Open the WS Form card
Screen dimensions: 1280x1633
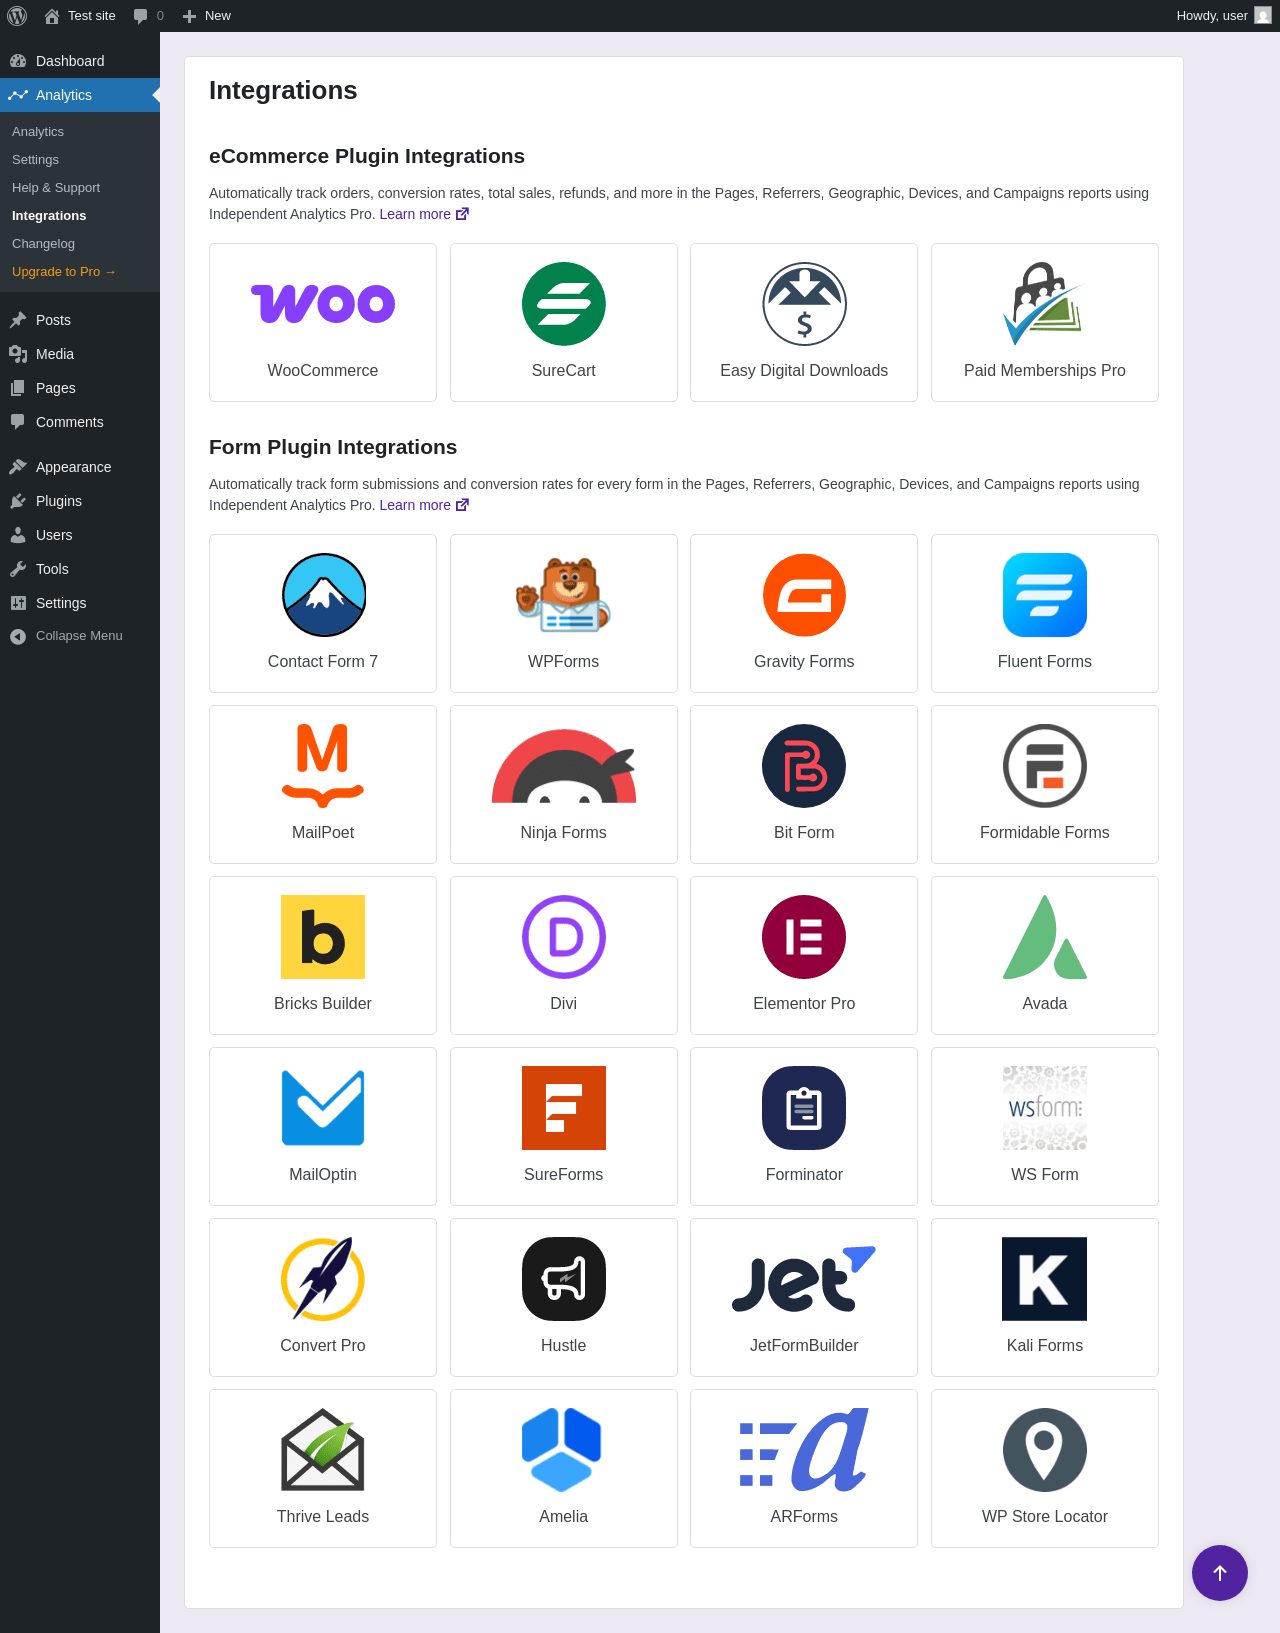coord(1045,1126)
